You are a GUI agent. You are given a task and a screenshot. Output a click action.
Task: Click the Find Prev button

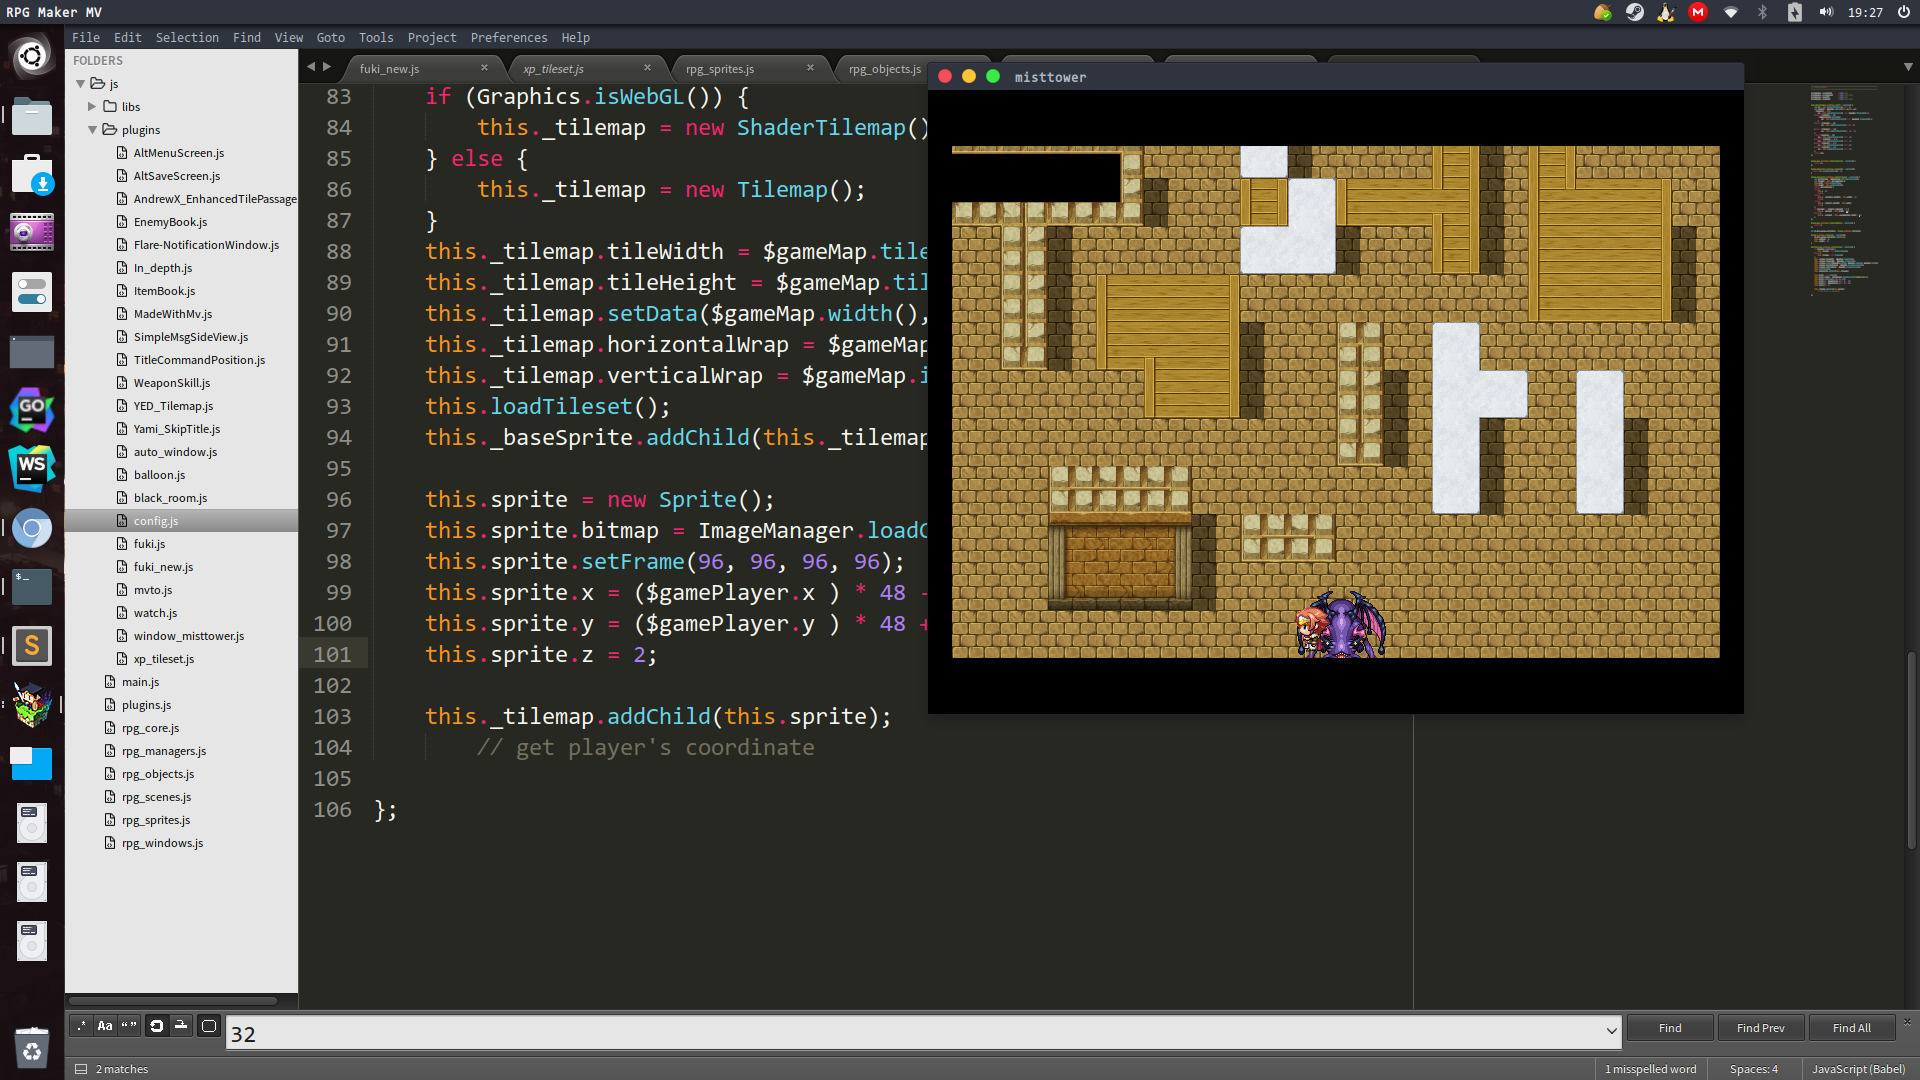tap(1760, 1028)
